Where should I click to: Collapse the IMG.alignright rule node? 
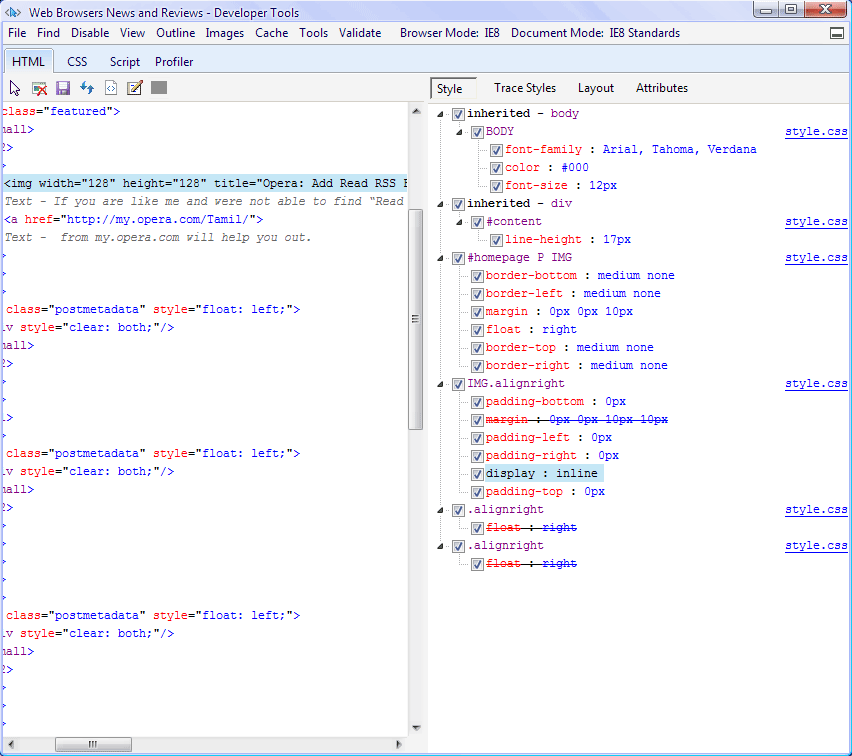pos(442,384)
